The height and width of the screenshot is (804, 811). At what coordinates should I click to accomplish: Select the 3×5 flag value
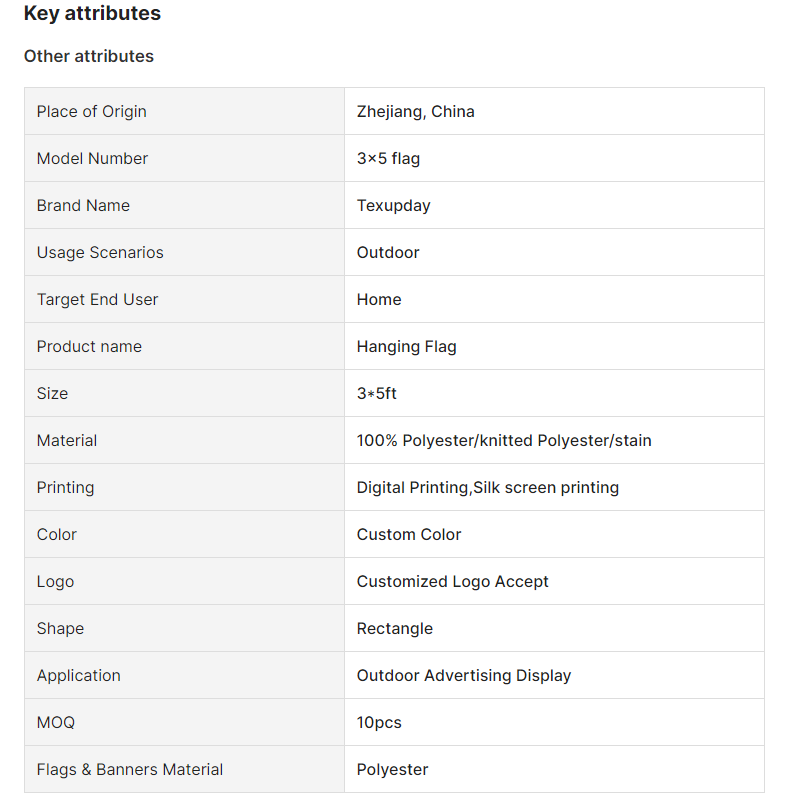[x=388, y=158]
